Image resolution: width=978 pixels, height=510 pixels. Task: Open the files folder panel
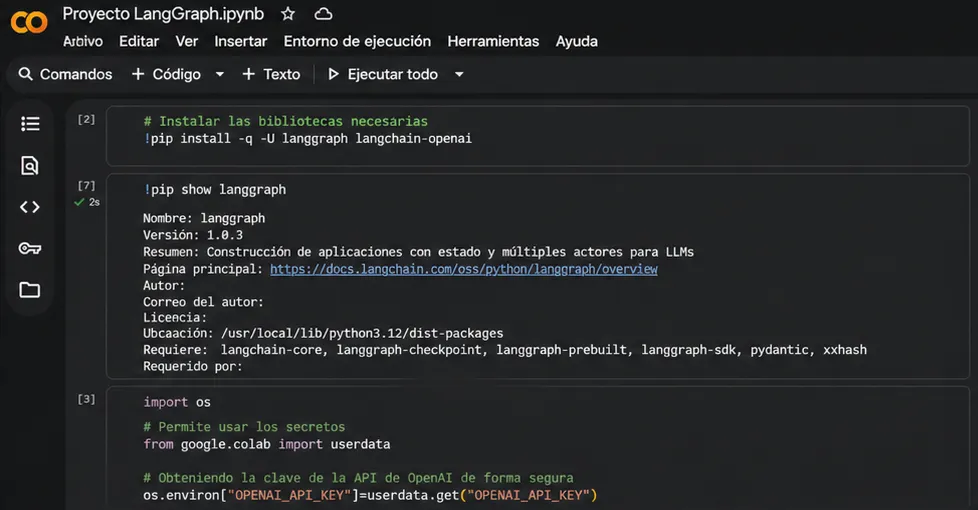click(x=30, y=290)
